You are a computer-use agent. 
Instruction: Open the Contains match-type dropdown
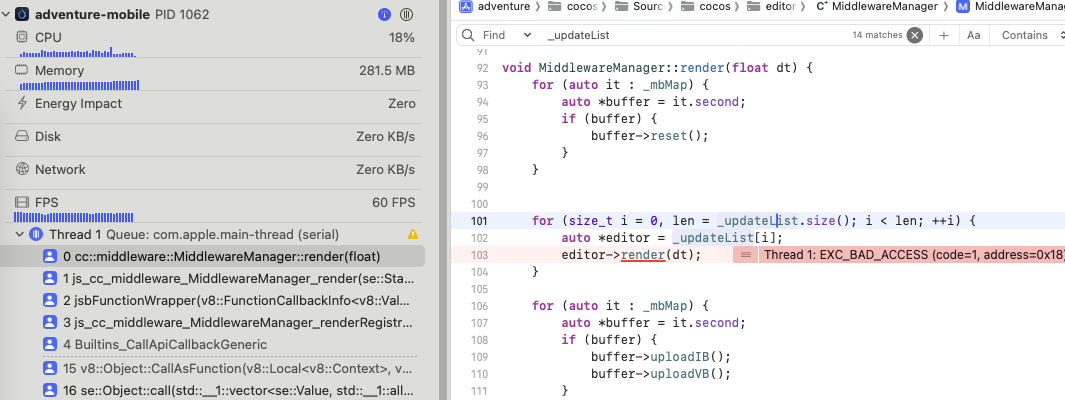(x=1030, y=35)
